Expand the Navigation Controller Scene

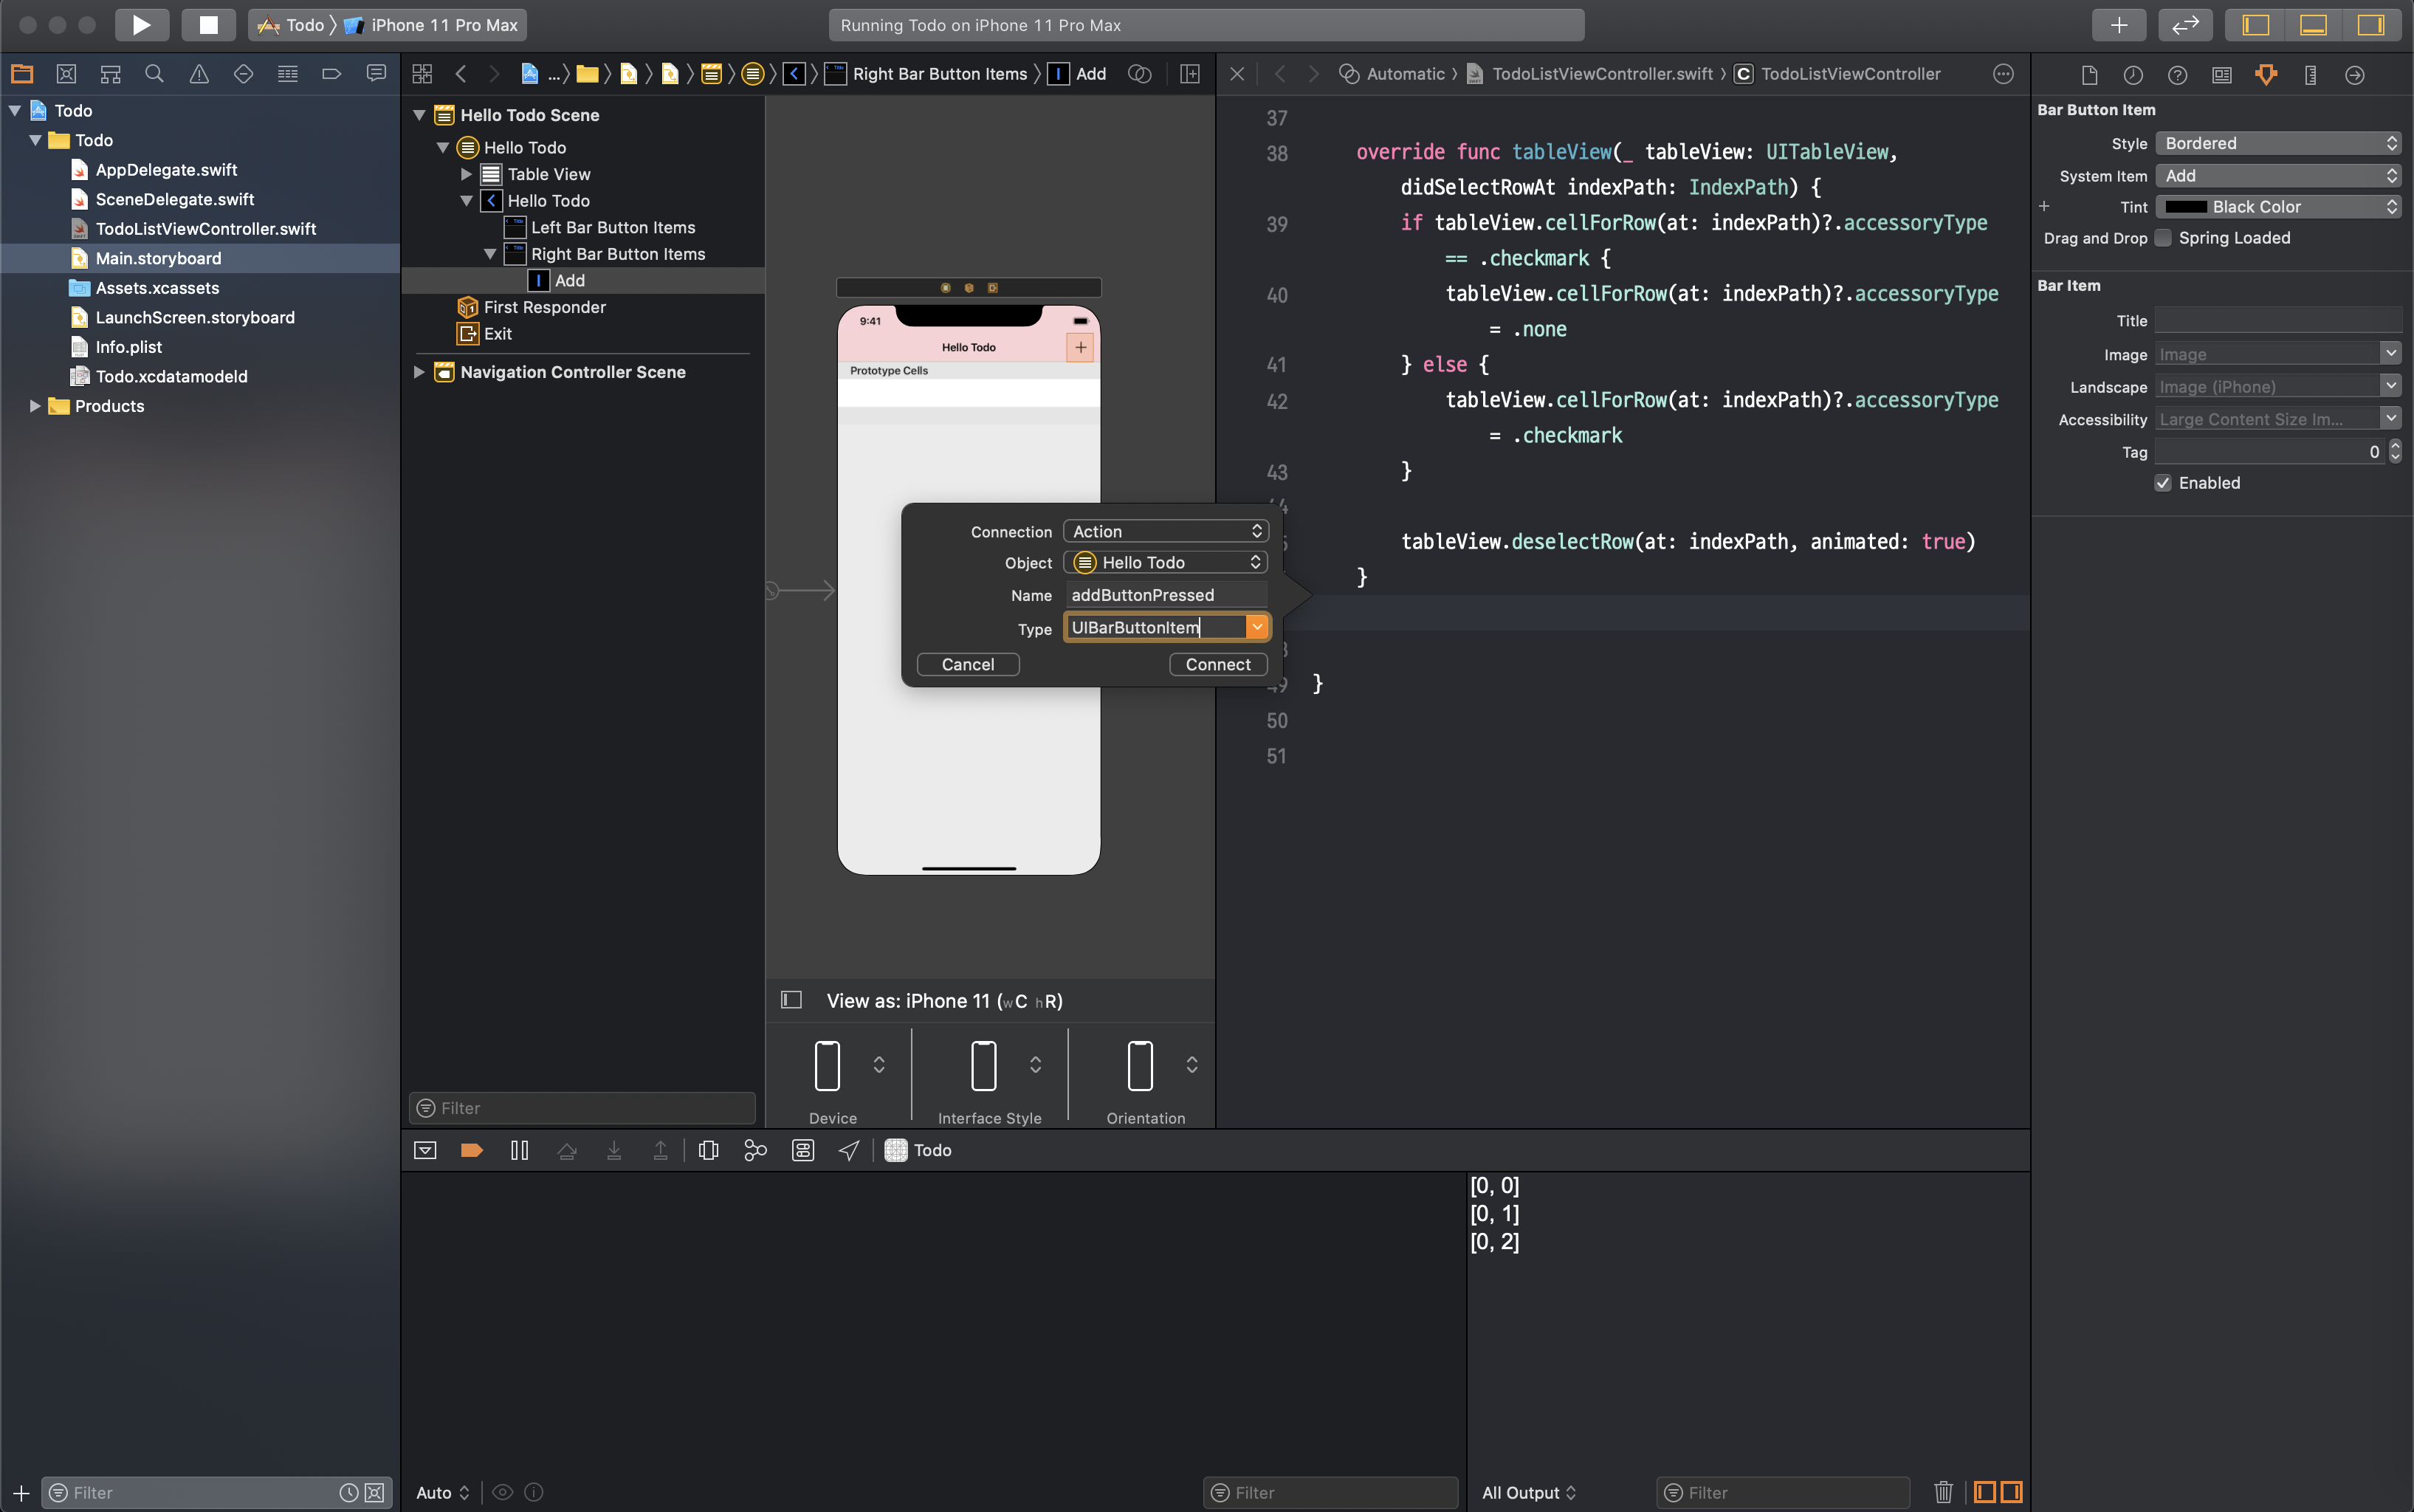[x=419, y=372]
